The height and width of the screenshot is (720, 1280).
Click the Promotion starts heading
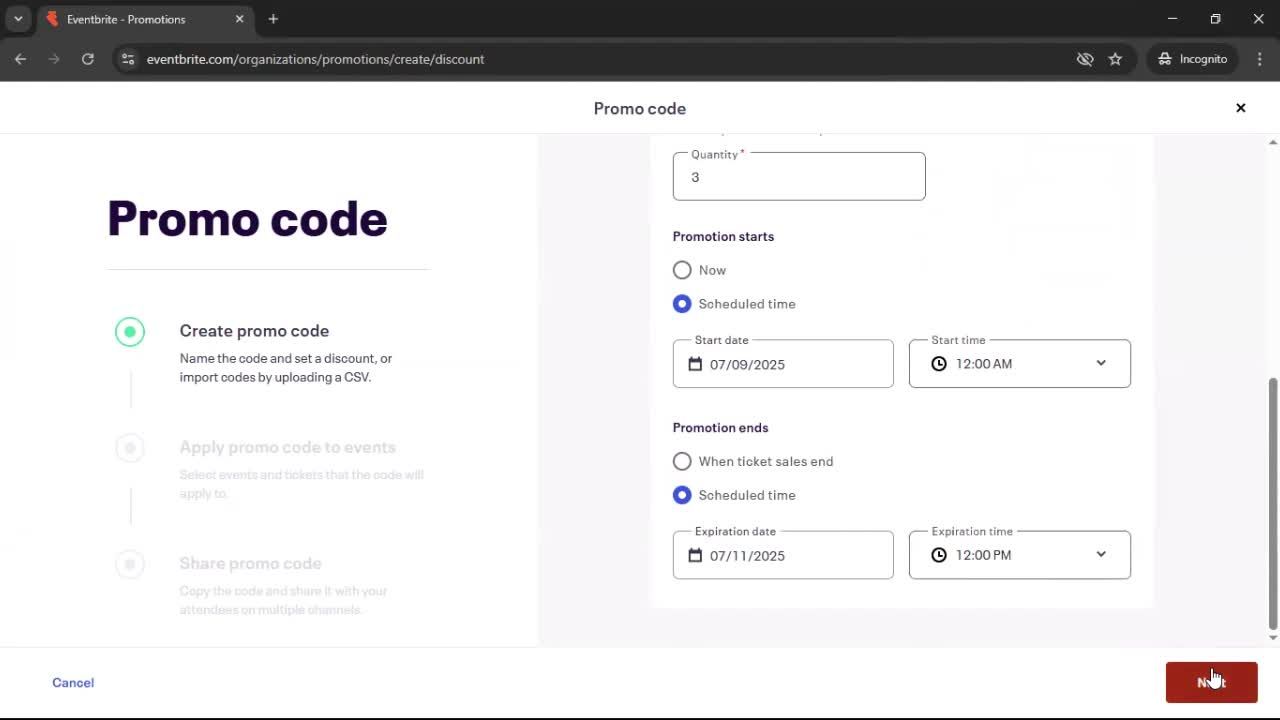(x=723, y=236)
